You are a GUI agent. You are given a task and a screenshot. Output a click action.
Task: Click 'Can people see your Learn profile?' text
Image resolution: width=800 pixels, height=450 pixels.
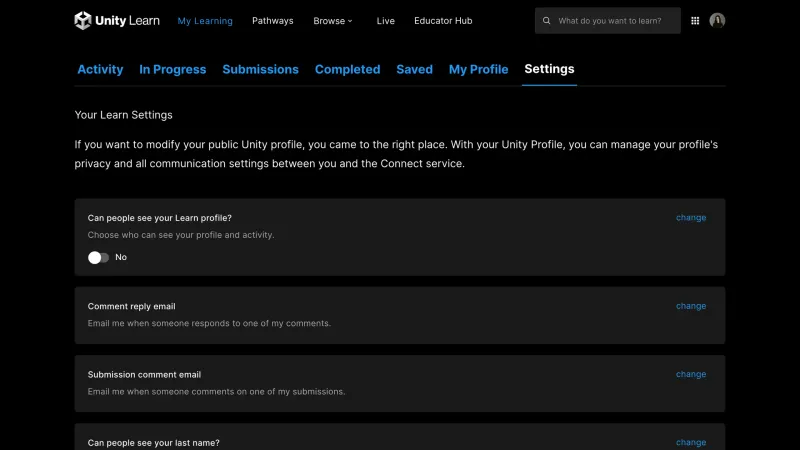click(160, 218)
